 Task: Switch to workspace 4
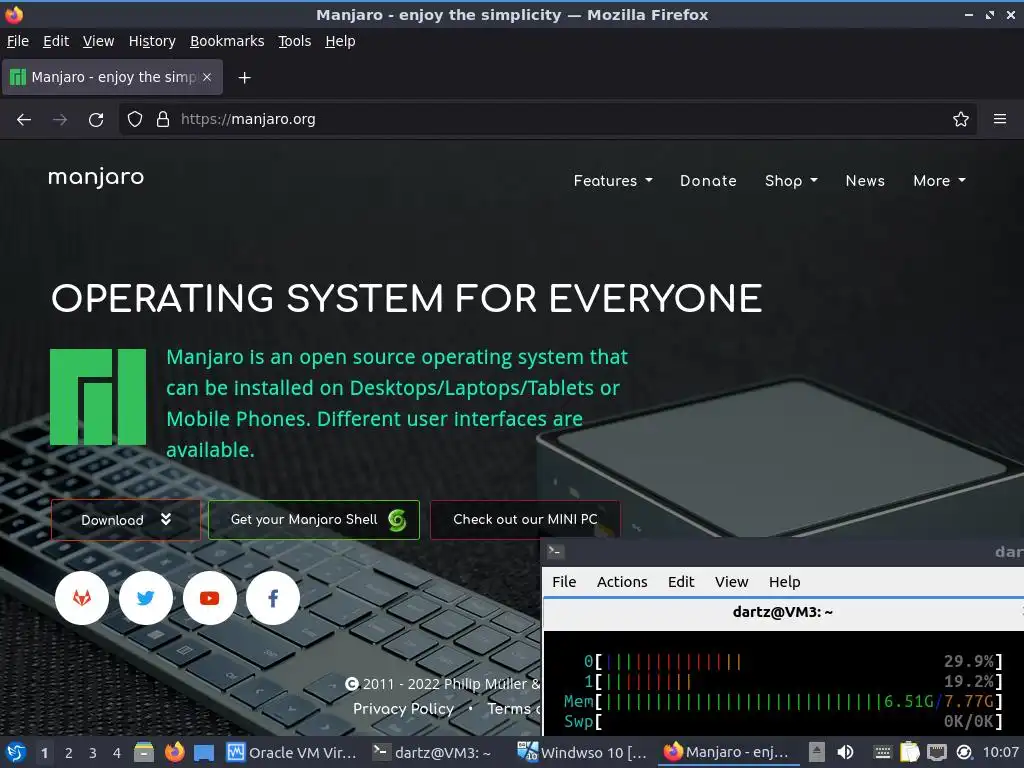[117, 753]
